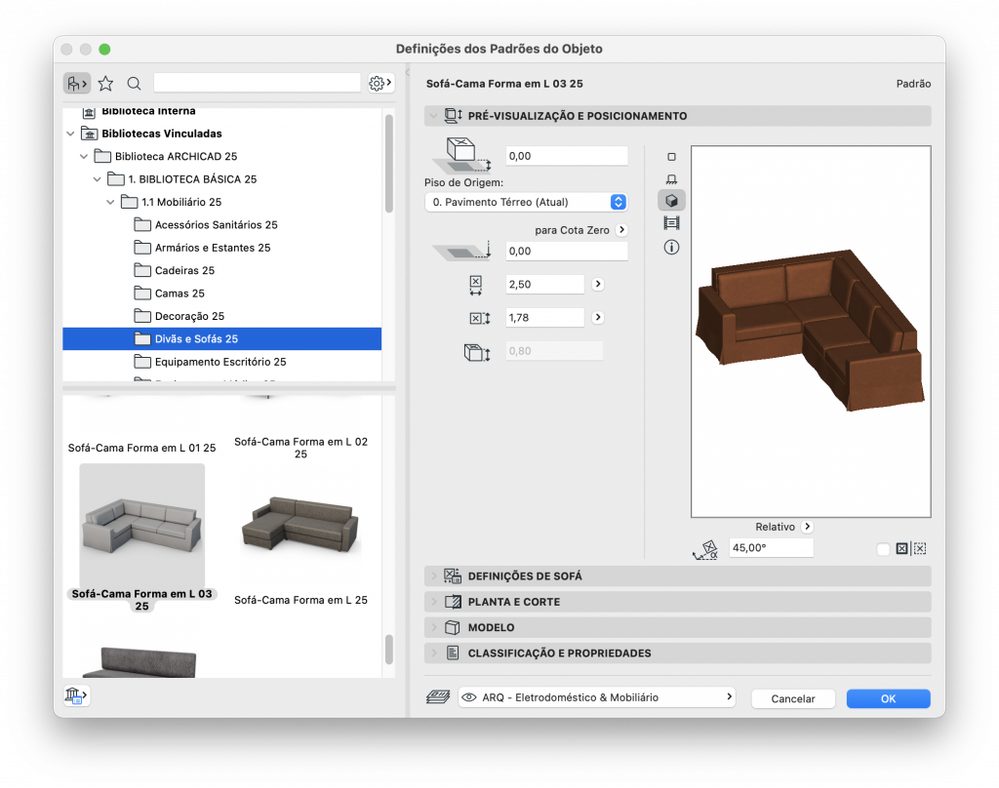Select the 2D symbol preview icon
This screenshot has height=788, width=999.
tap(671, 157)
